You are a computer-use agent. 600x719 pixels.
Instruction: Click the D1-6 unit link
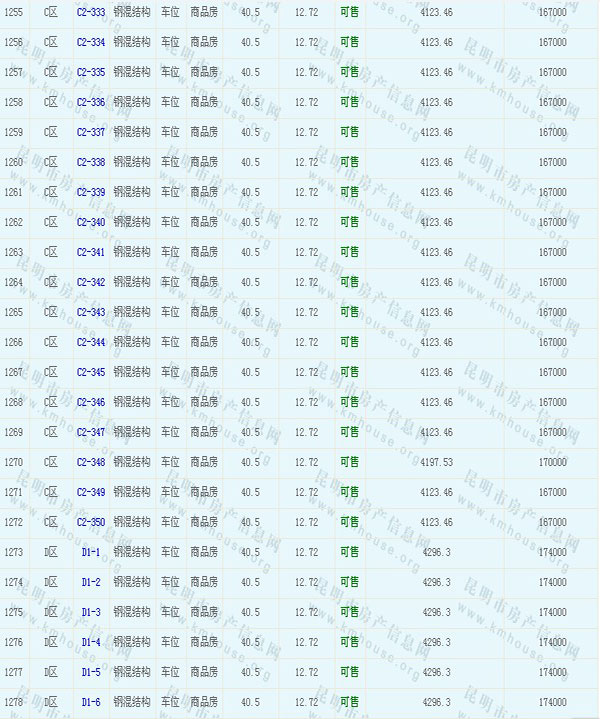click(x=90, y=702)
